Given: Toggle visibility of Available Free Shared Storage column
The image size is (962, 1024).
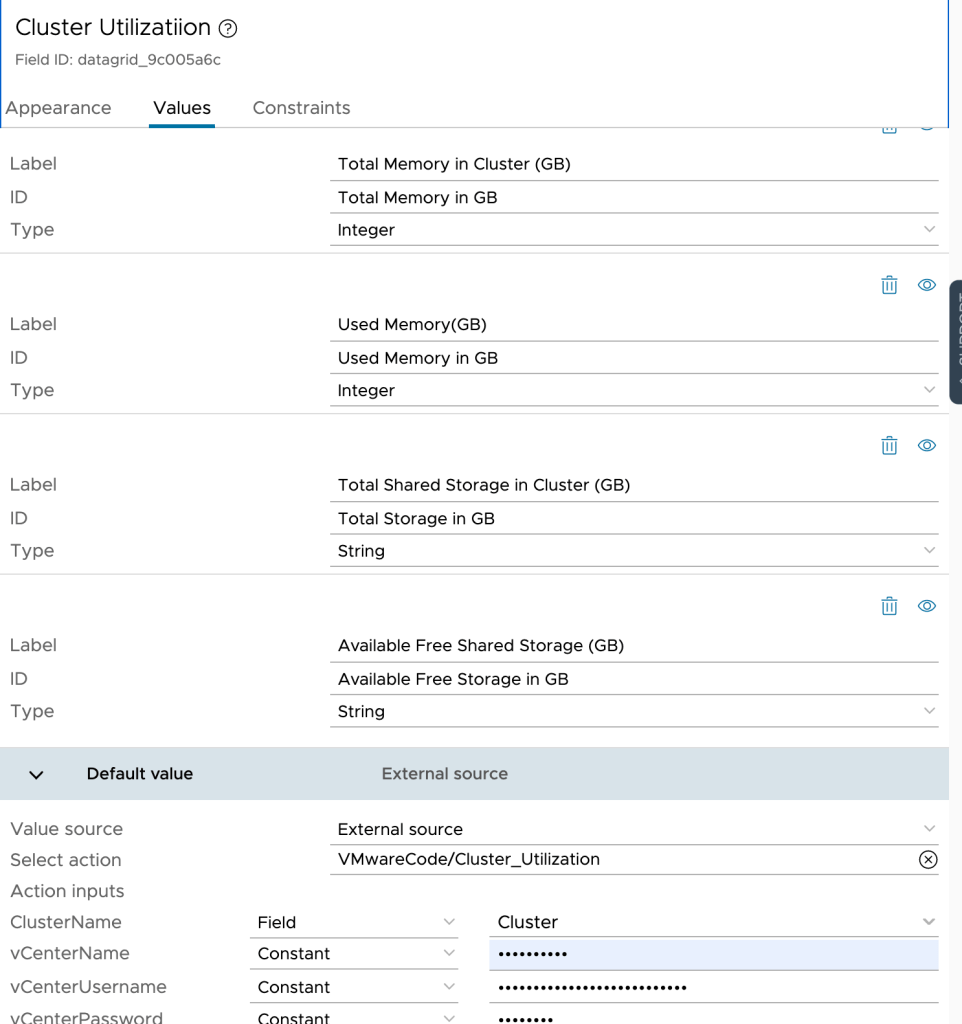Looking at the screenshot, I should 927,606.
